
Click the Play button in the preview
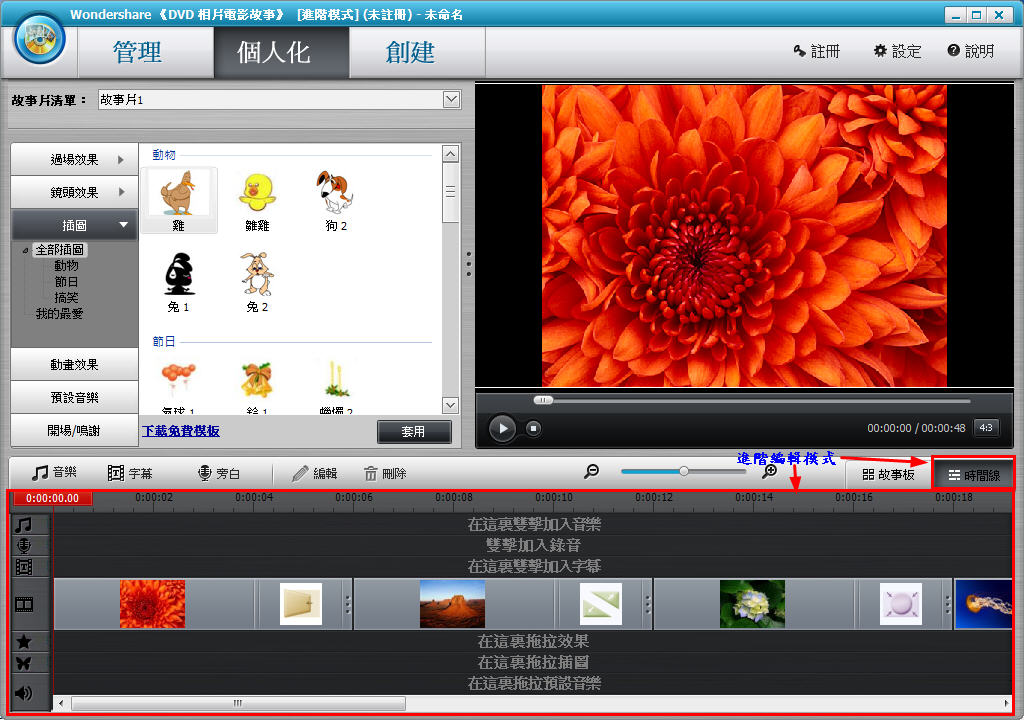pyautogui.click(x=502, y=429)
